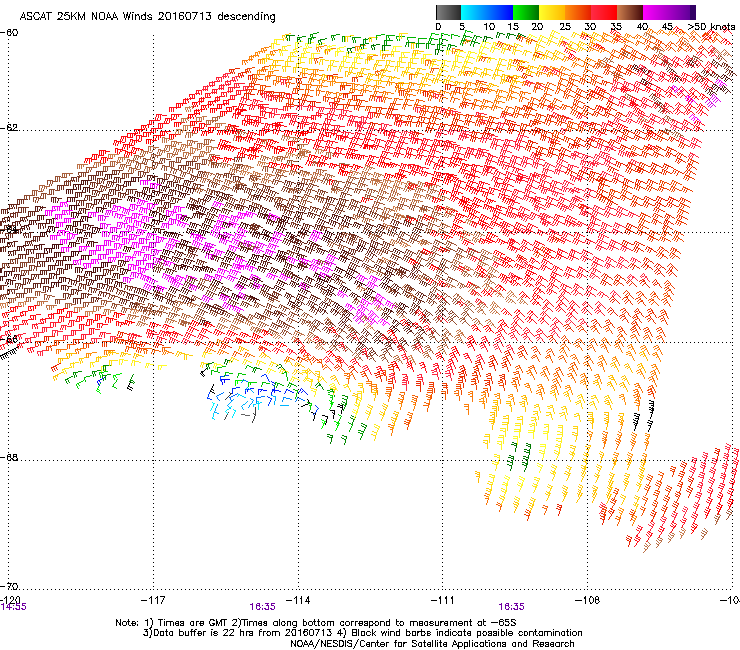Click the title 'ASCAT 25KM NOAA Winds 20160713 descending'
The image size is (740, 650).
pyautogui.click(x=147, y=16)
